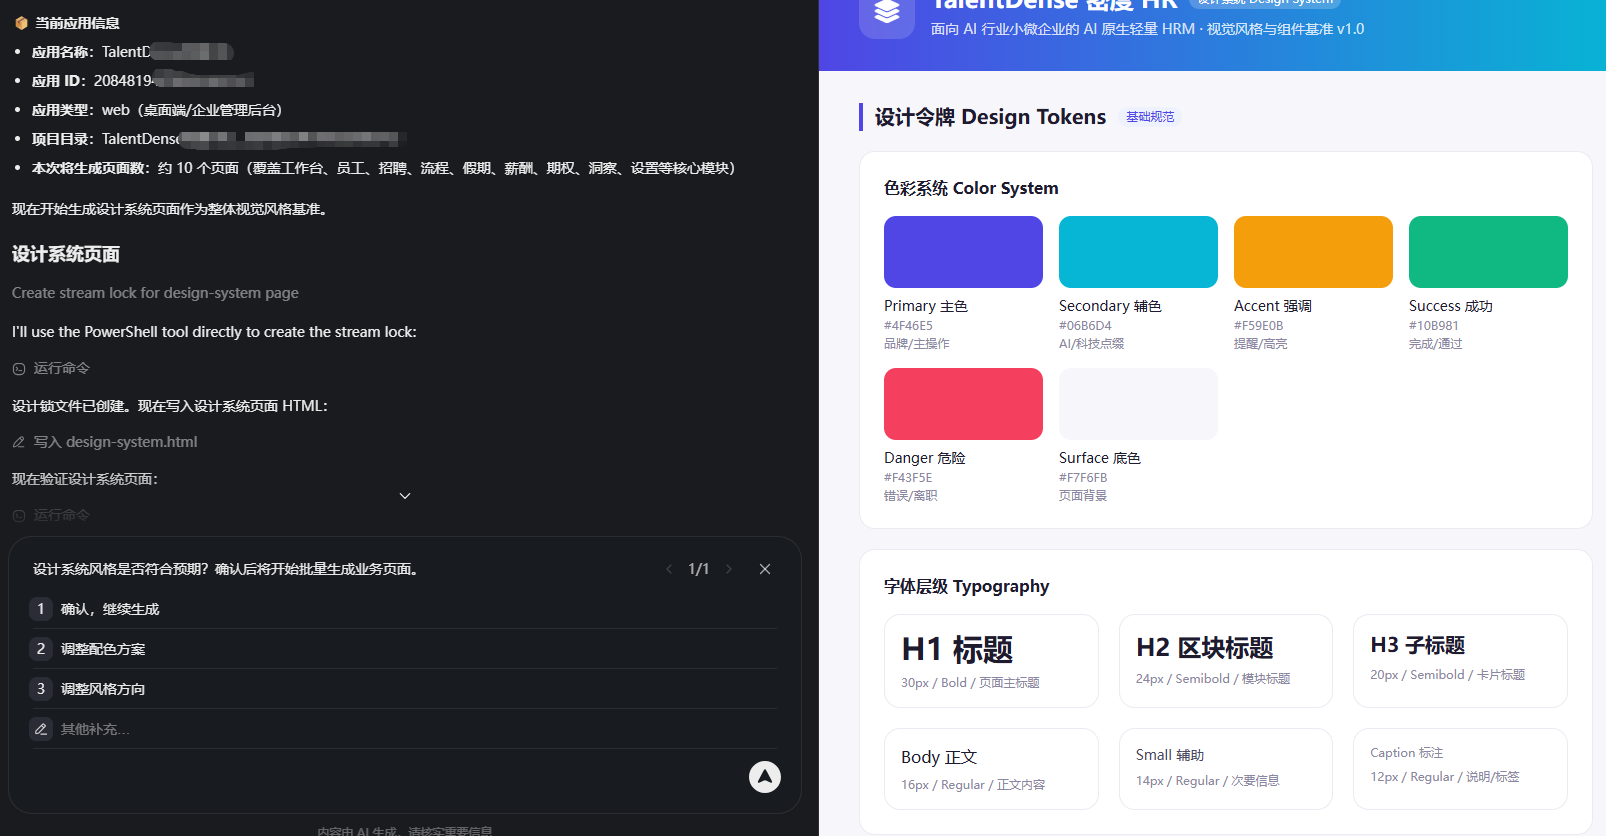Click the cube icon beside 当前应用信息
Image resolution: width=1606 pixels, height=836 pixels.
click(21, 23)
